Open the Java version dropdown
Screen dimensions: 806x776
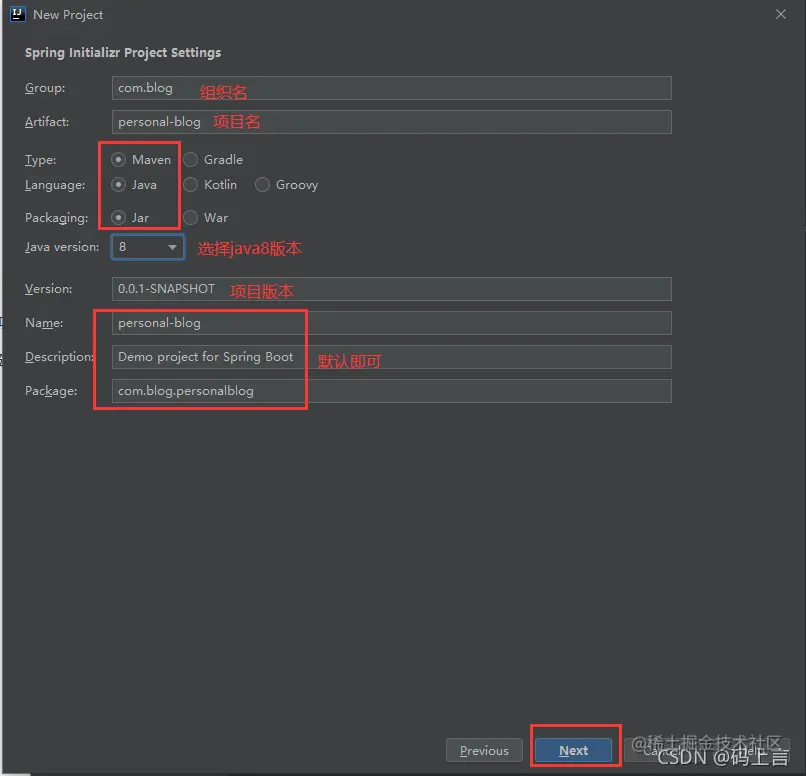click(148, 247)
